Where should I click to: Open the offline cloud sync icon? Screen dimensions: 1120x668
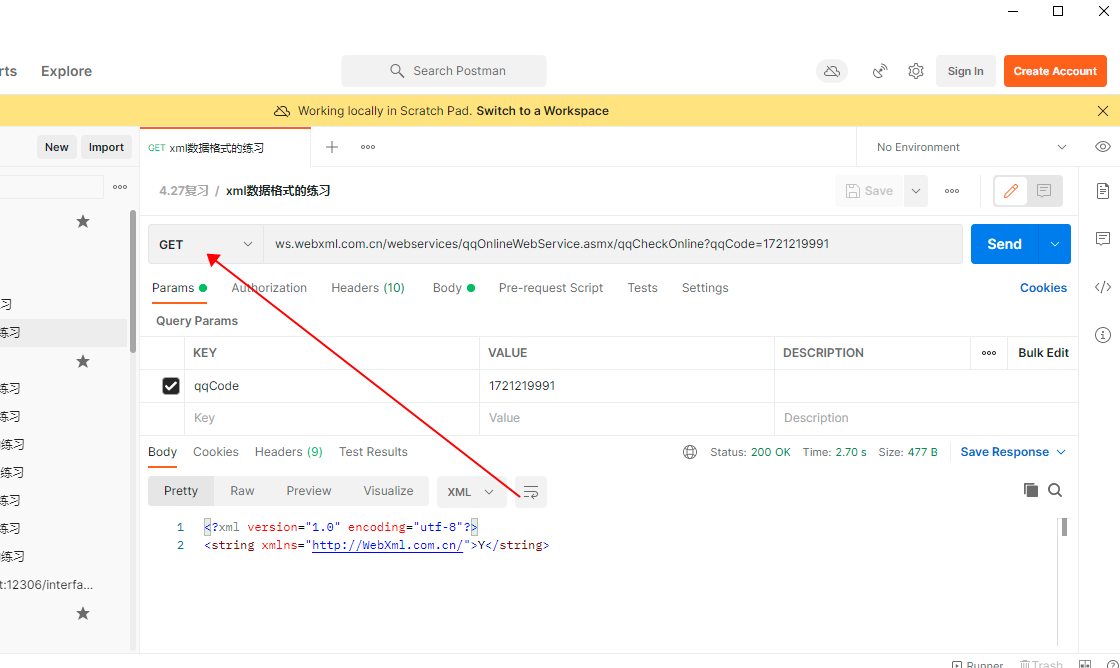point(831,71)
